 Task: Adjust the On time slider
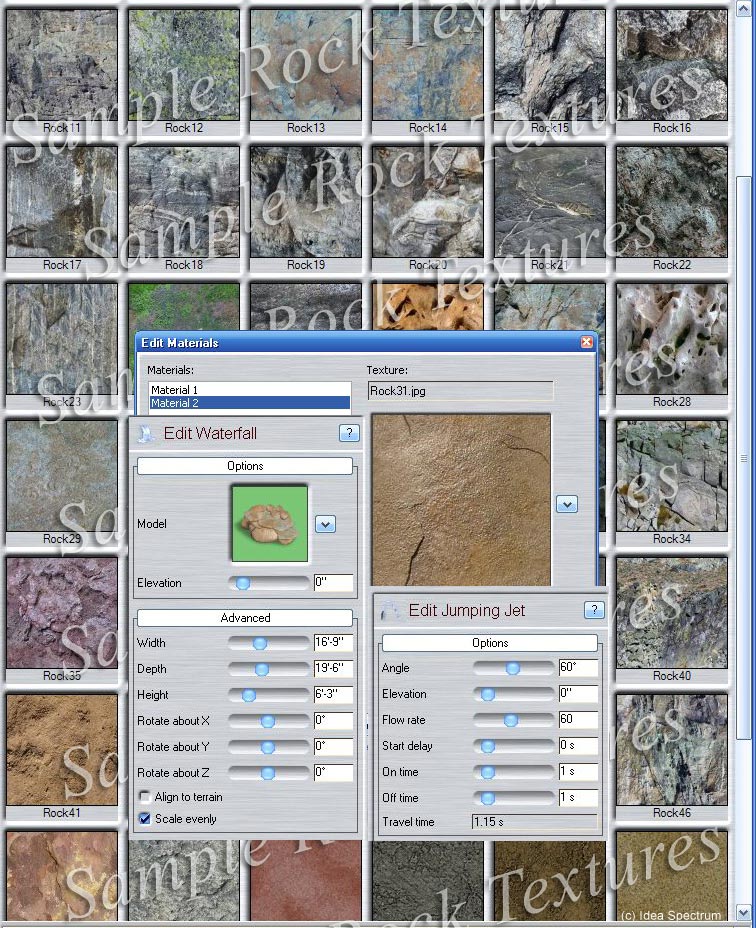coord(513,772)
